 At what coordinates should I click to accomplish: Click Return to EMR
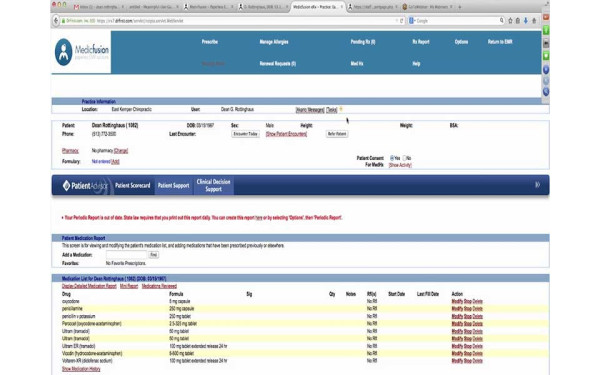coord(500,42)
